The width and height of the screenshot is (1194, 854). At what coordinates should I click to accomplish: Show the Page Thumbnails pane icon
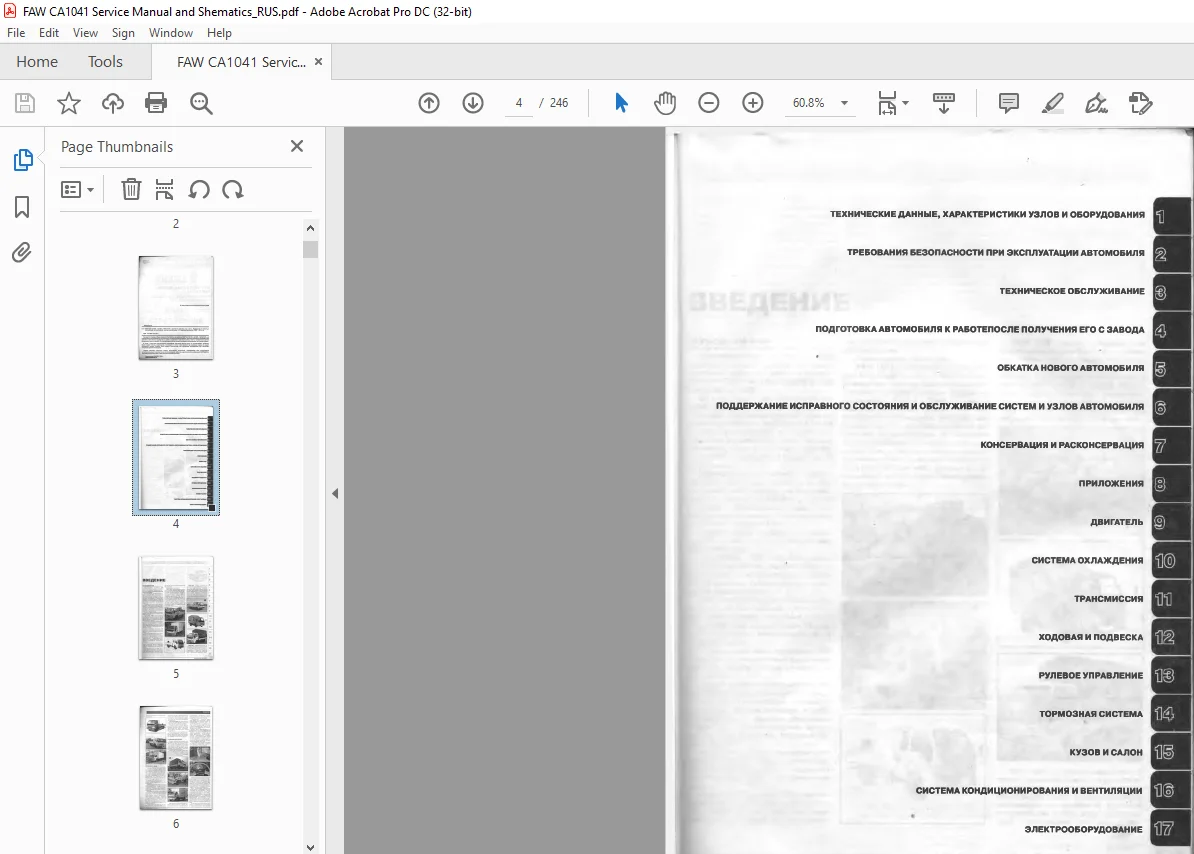click(x=23, y=160)
